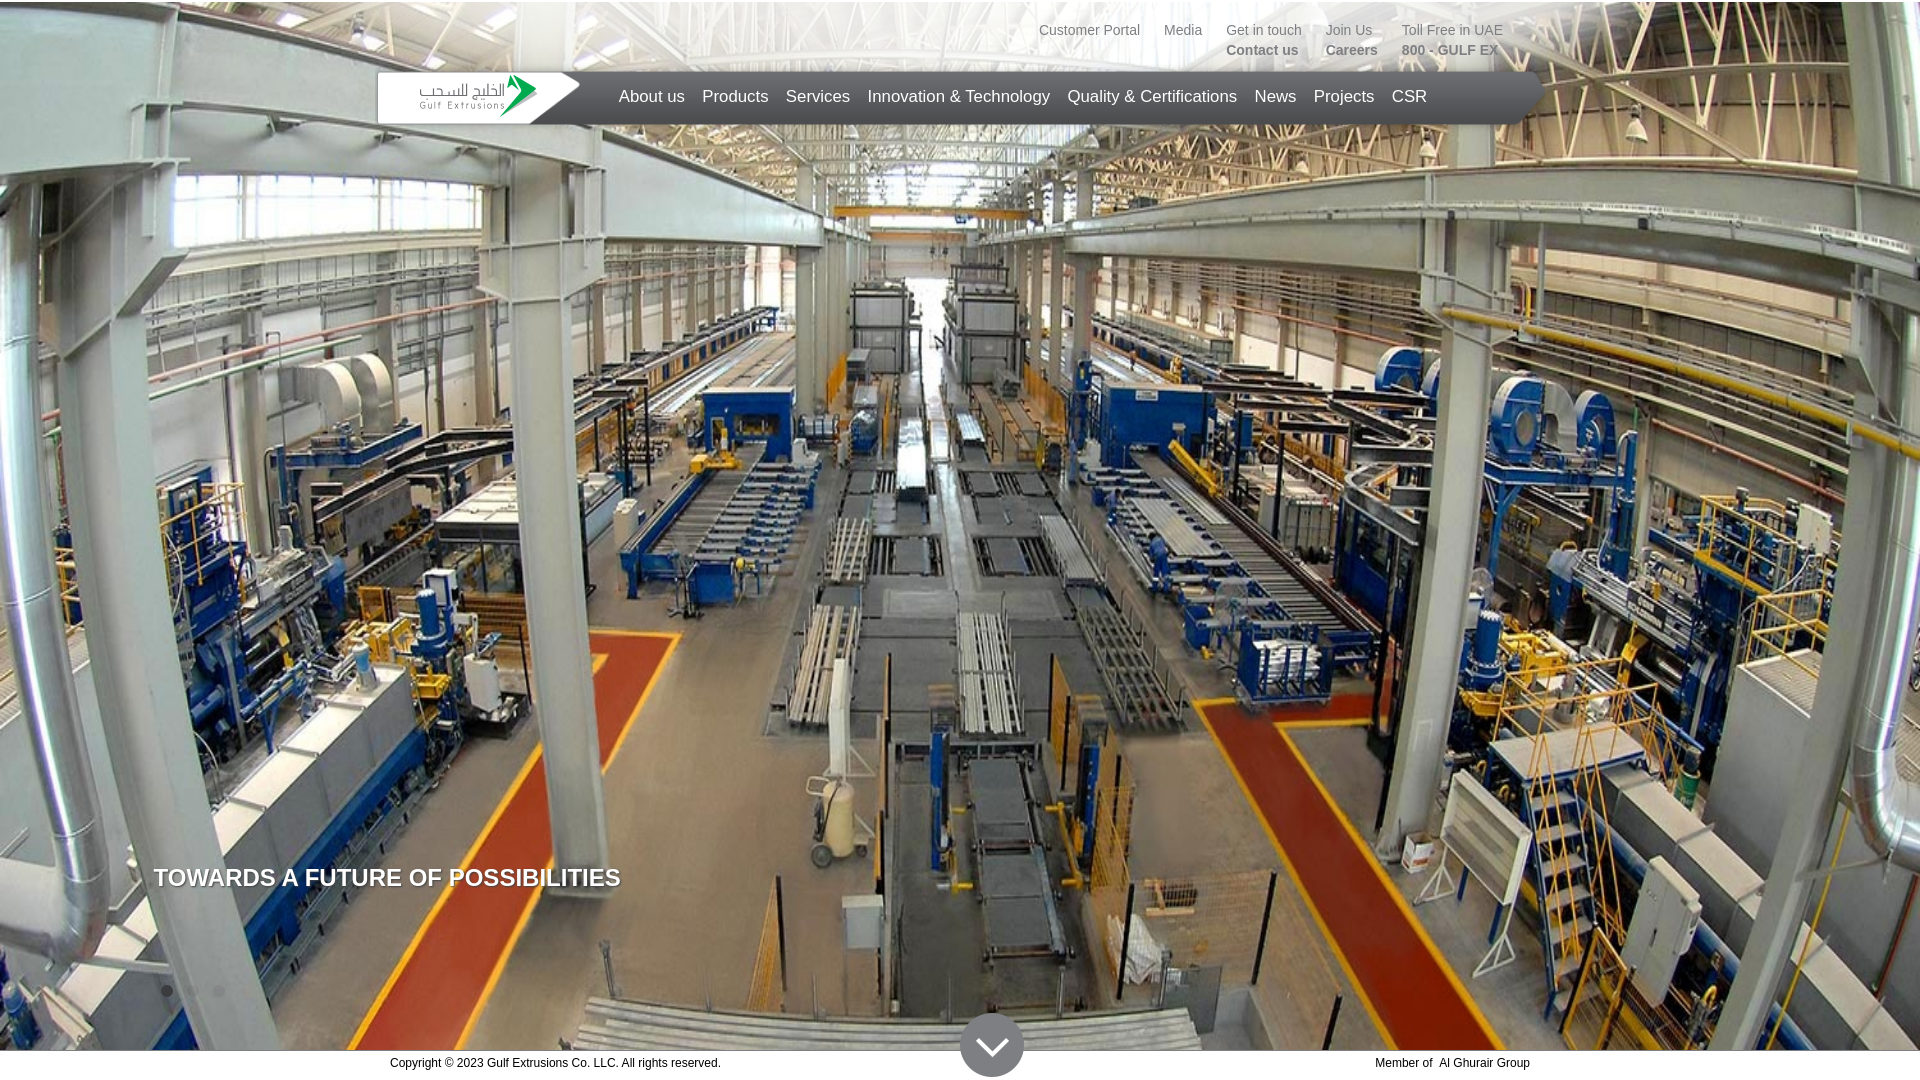Viewport: 1920px width, 1080px height.
Task: Open the Projects menu item
Action: click(1344, 97)
